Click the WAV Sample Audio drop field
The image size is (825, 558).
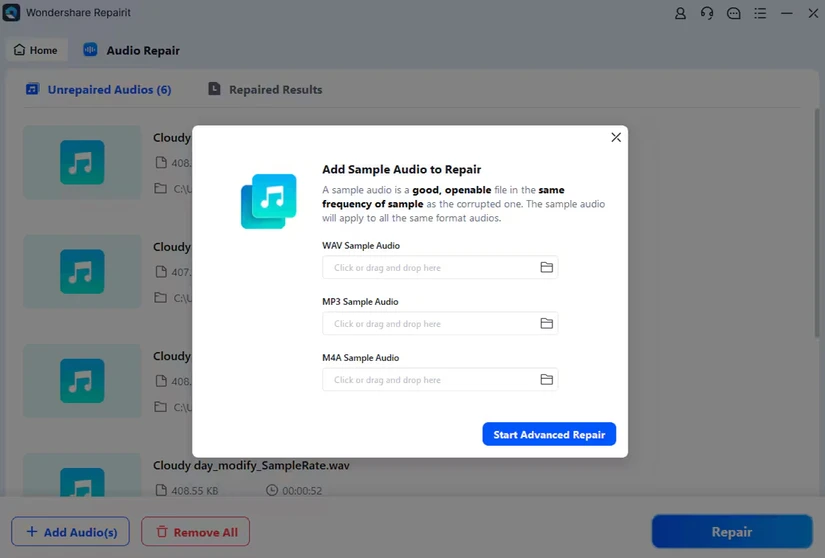point(428,268)
